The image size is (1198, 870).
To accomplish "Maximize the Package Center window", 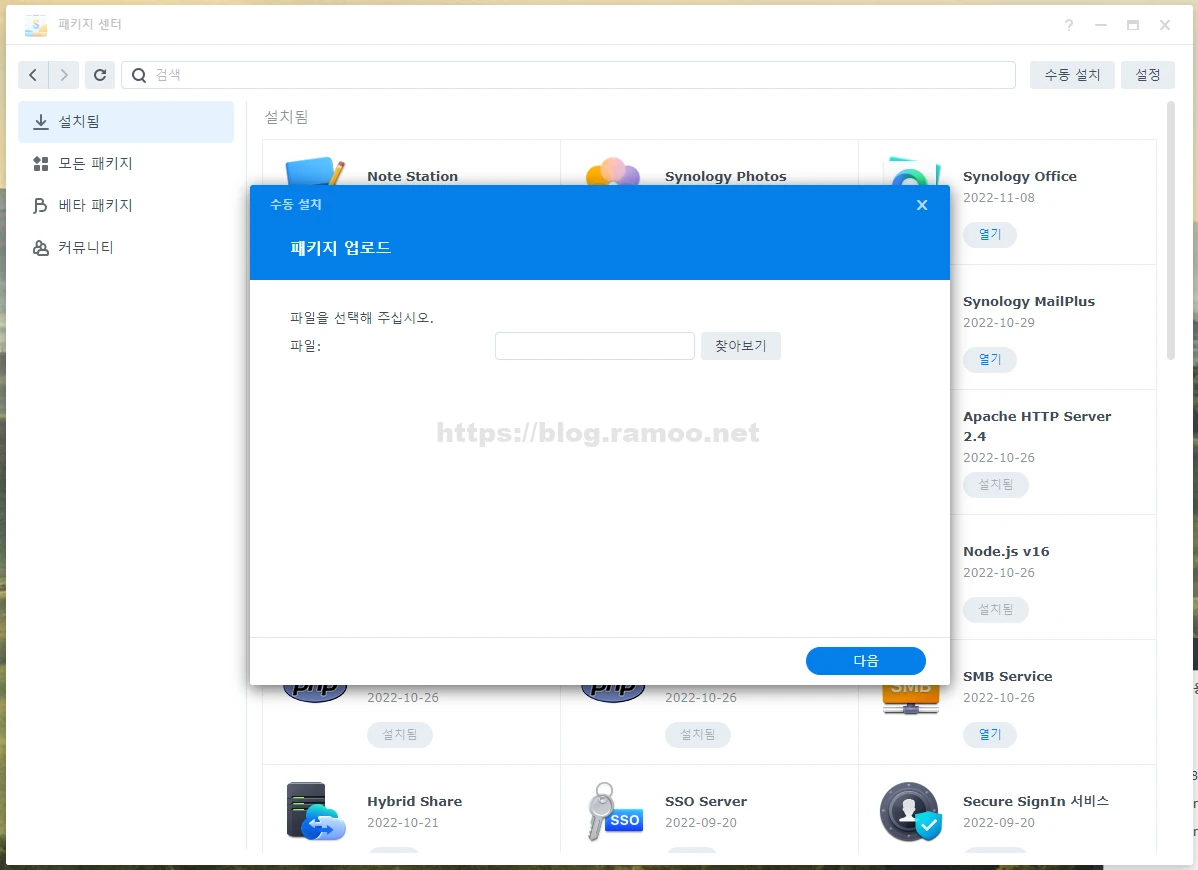I will point(1133,25).
